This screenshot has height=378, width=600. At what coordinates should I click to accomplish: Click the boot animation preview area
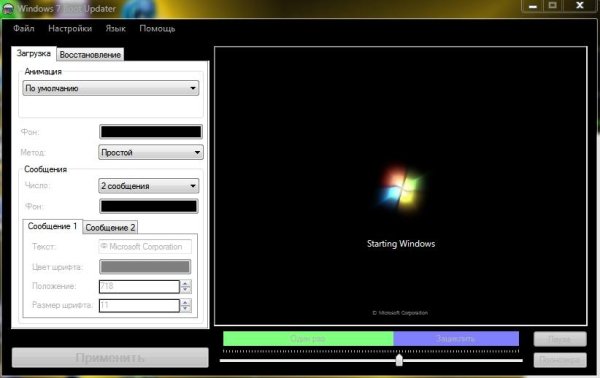click(x=401, y=186)
